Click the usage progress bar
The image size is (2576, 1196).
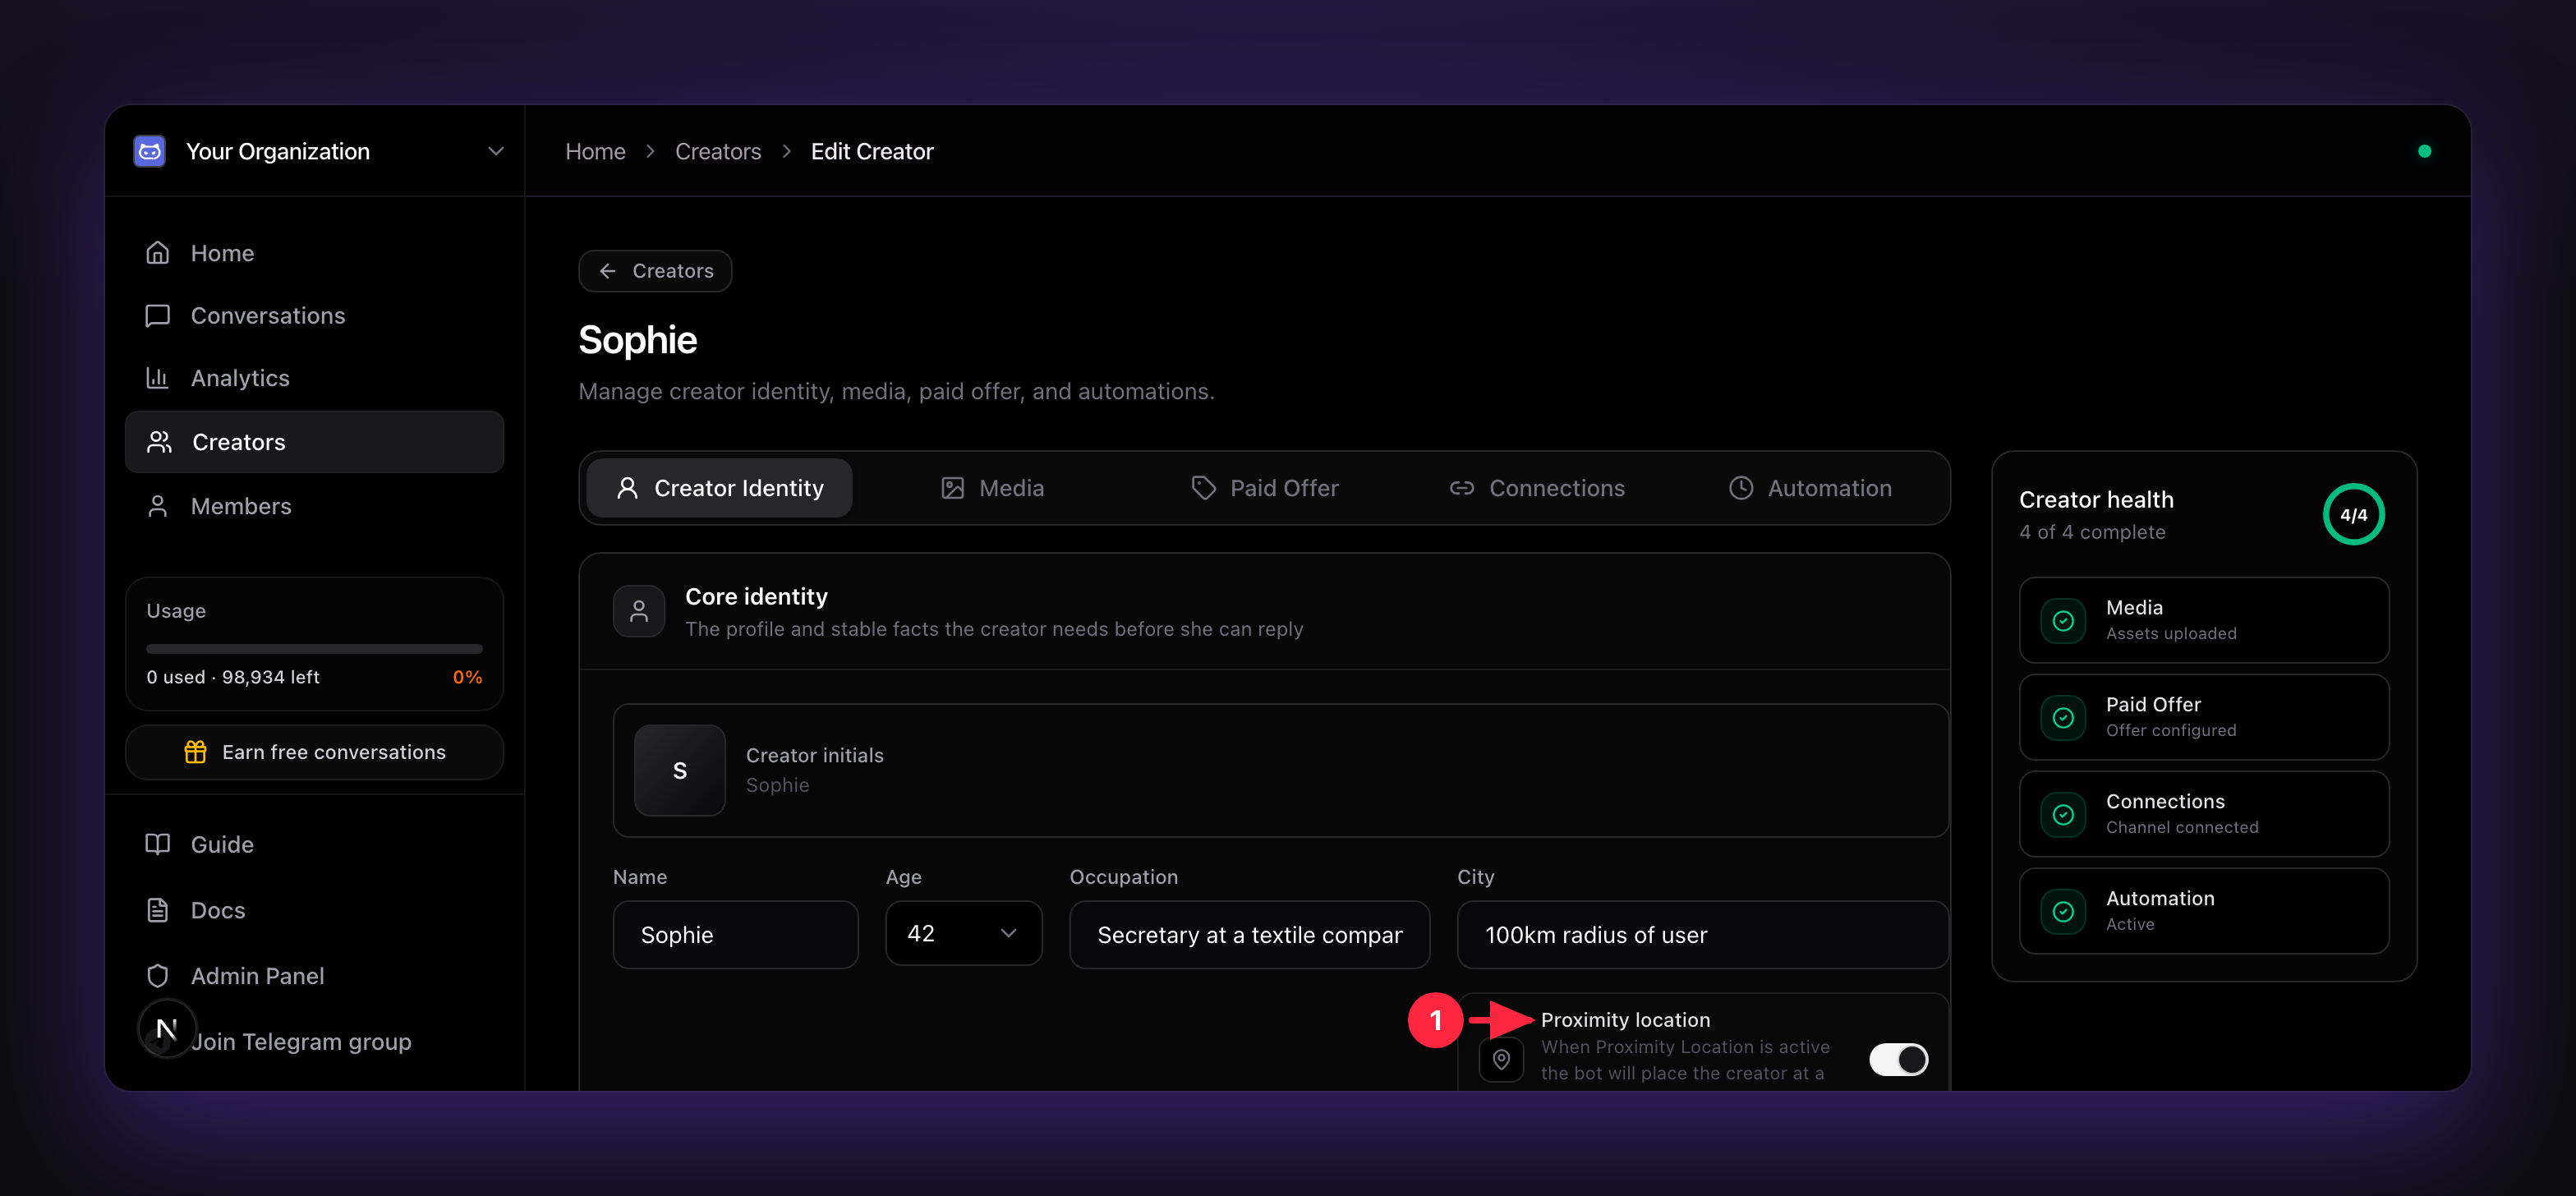[x=314, y=649]
